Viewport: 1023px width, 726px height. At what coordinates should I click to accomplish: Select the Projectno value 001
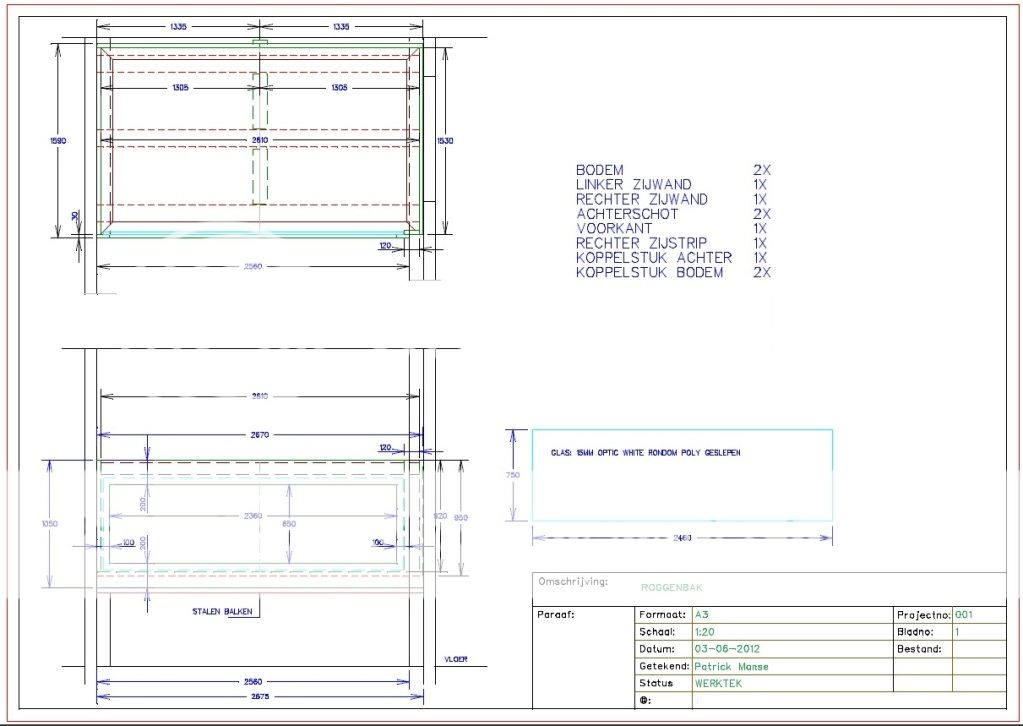point(964,615)
